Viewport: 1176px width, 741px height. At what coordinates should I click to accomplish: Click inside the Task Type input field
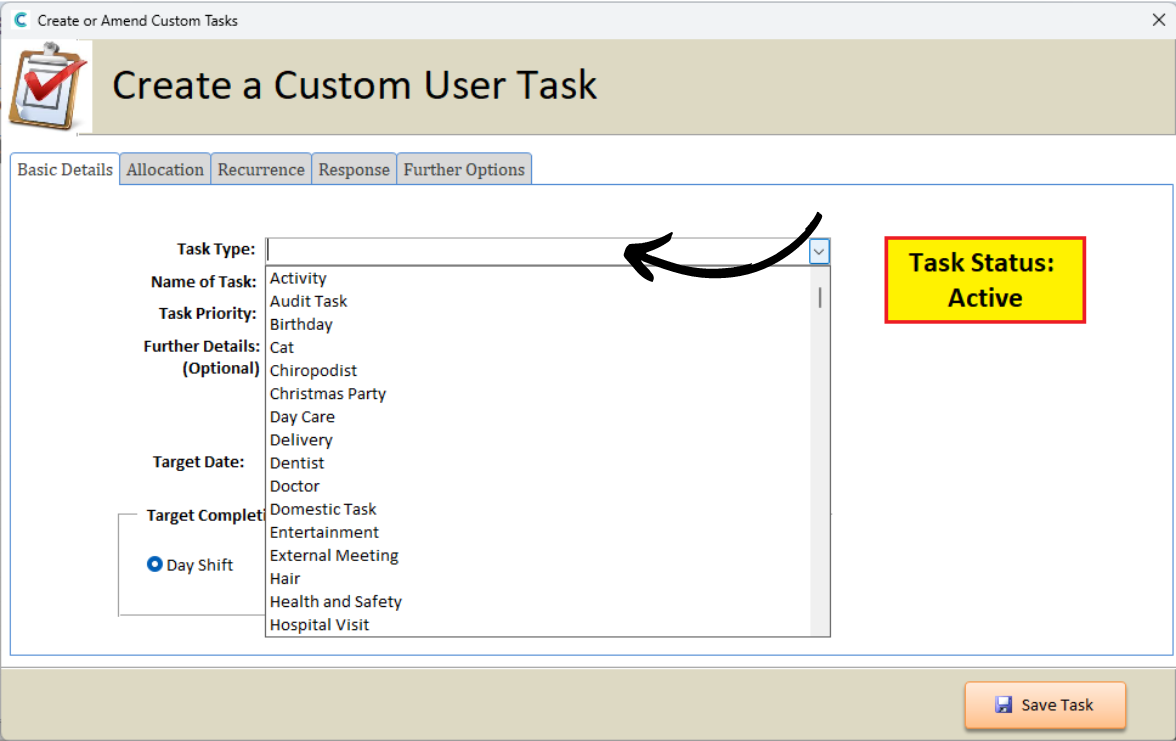point(538,251)
